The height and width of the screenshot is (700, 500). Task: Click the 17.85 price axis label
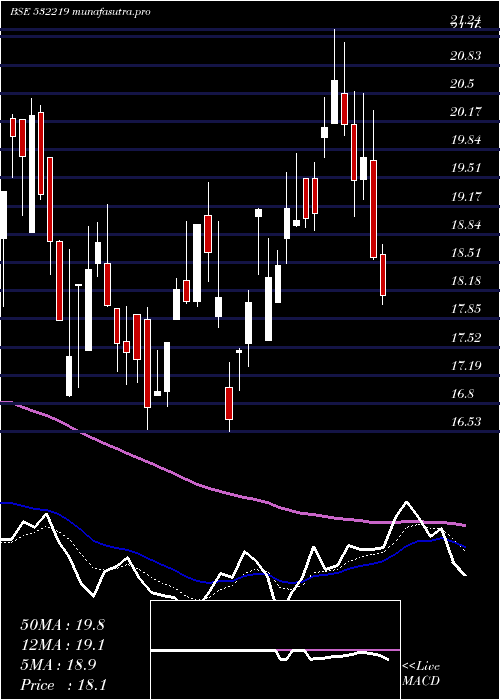pos(466,309)
